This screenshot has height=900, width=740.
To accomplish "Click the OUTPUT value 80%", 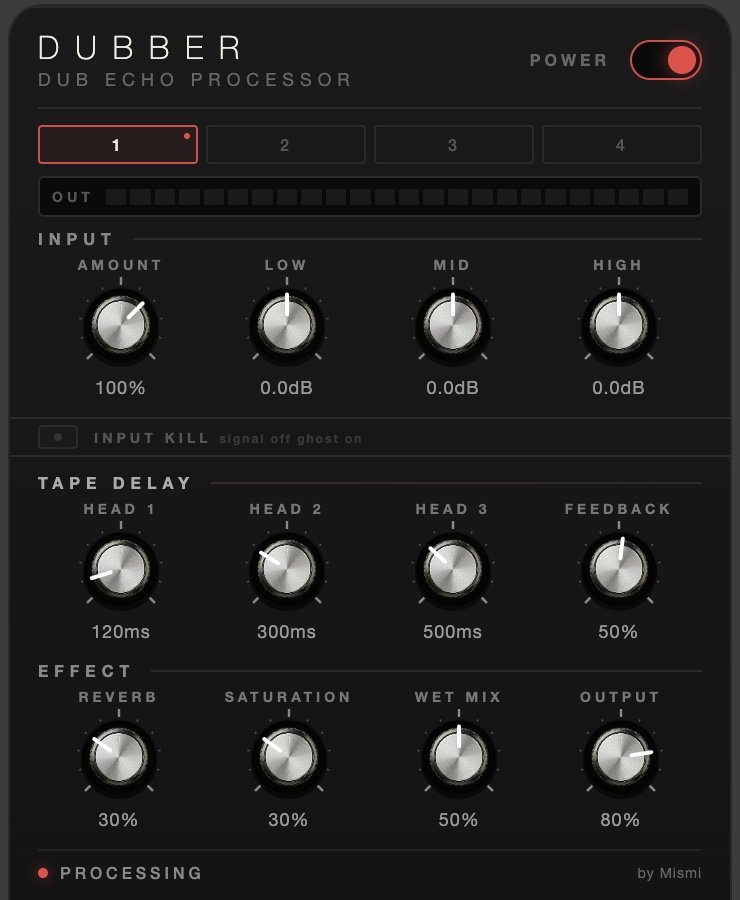I will tap(620, 820).
